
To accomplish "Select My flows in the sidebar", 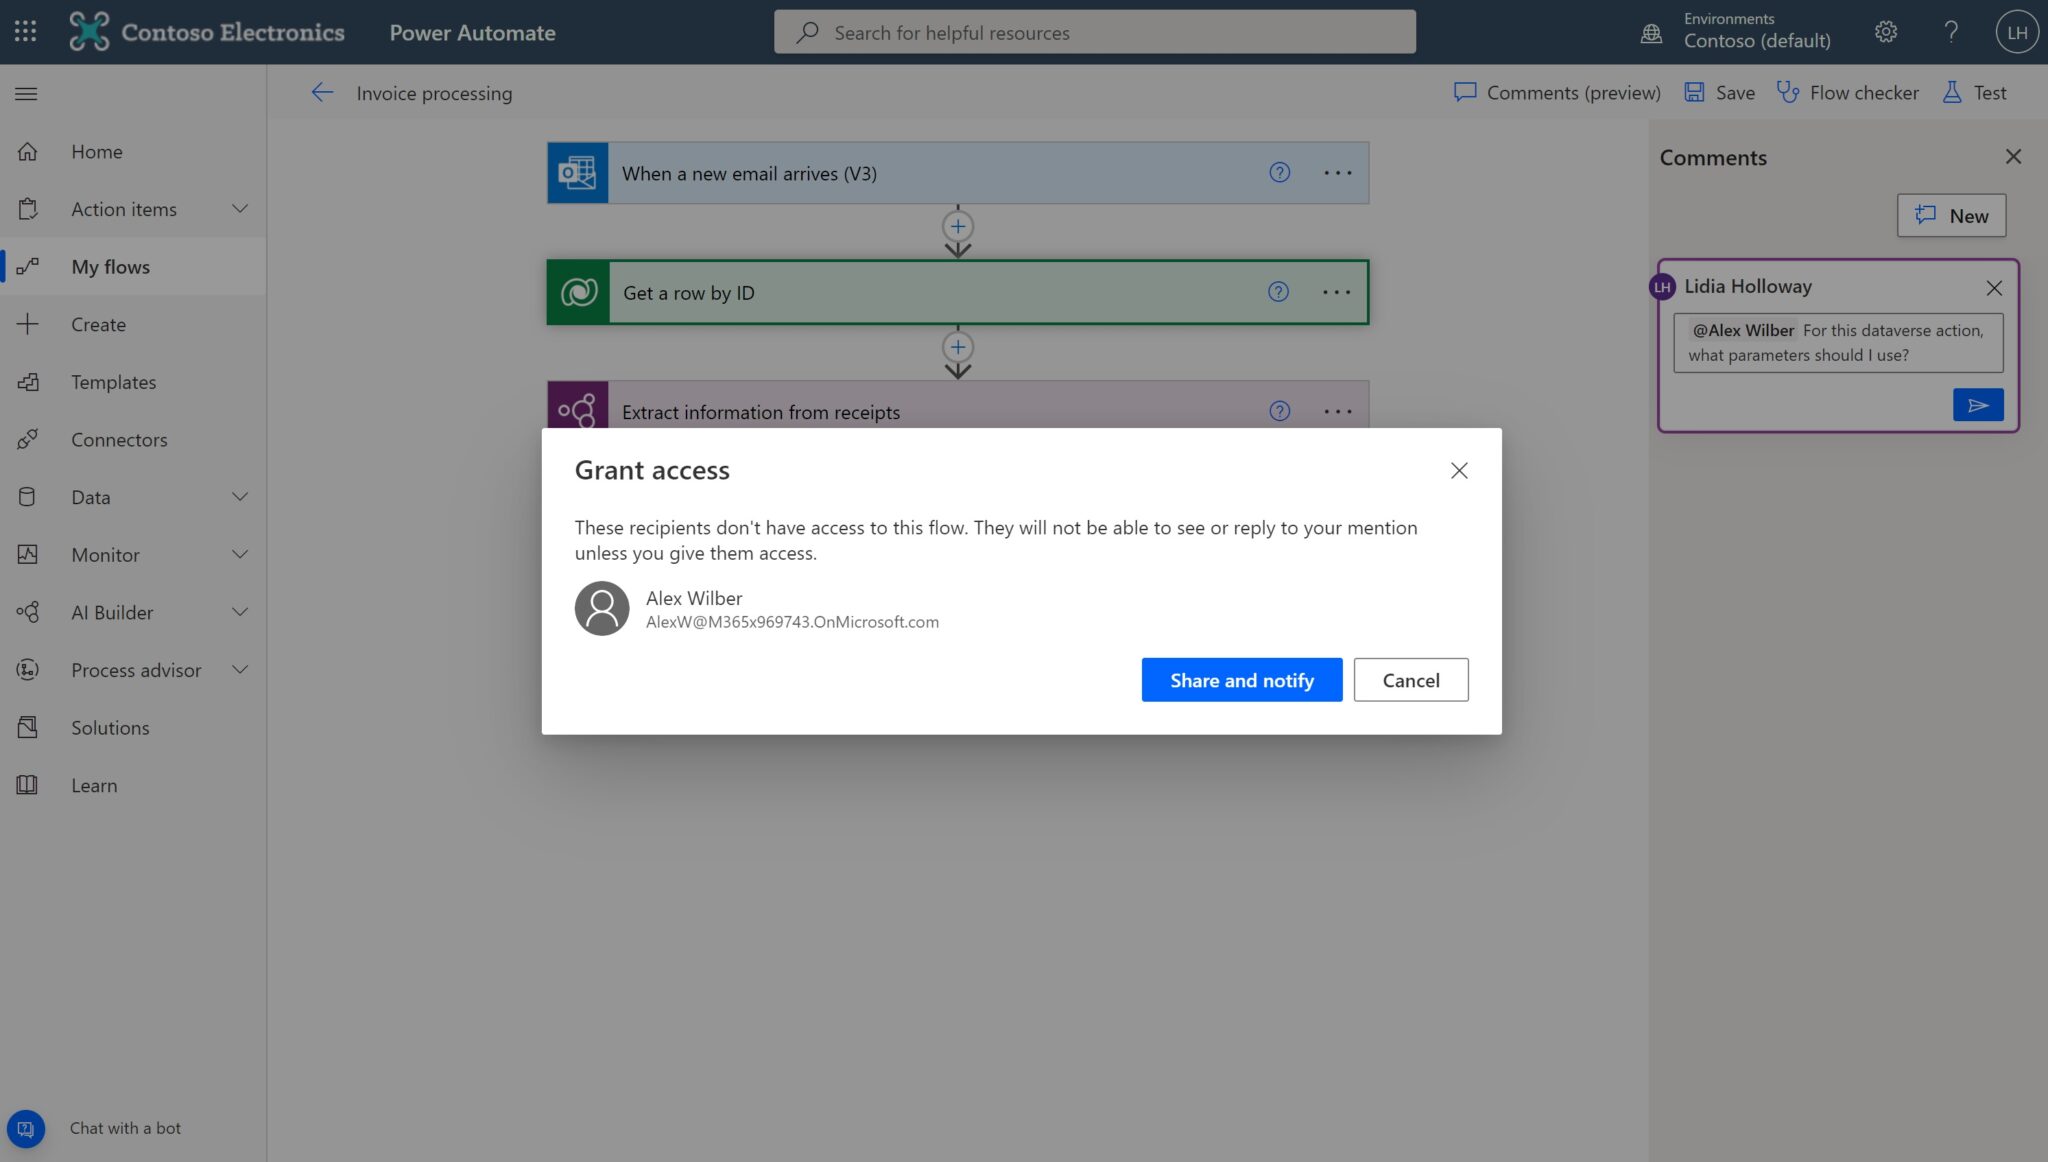I will pyautogui.click(x=112, y=266).
